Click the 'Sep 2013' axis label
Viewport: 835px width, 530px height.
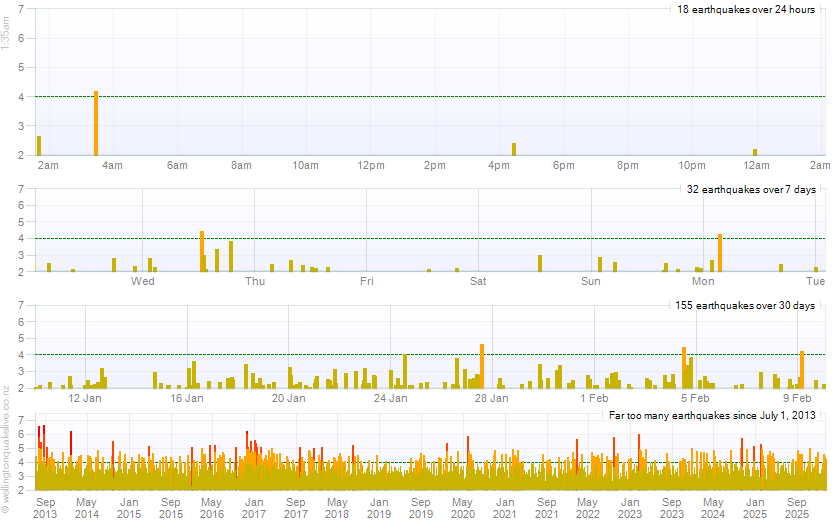(45, 508)
